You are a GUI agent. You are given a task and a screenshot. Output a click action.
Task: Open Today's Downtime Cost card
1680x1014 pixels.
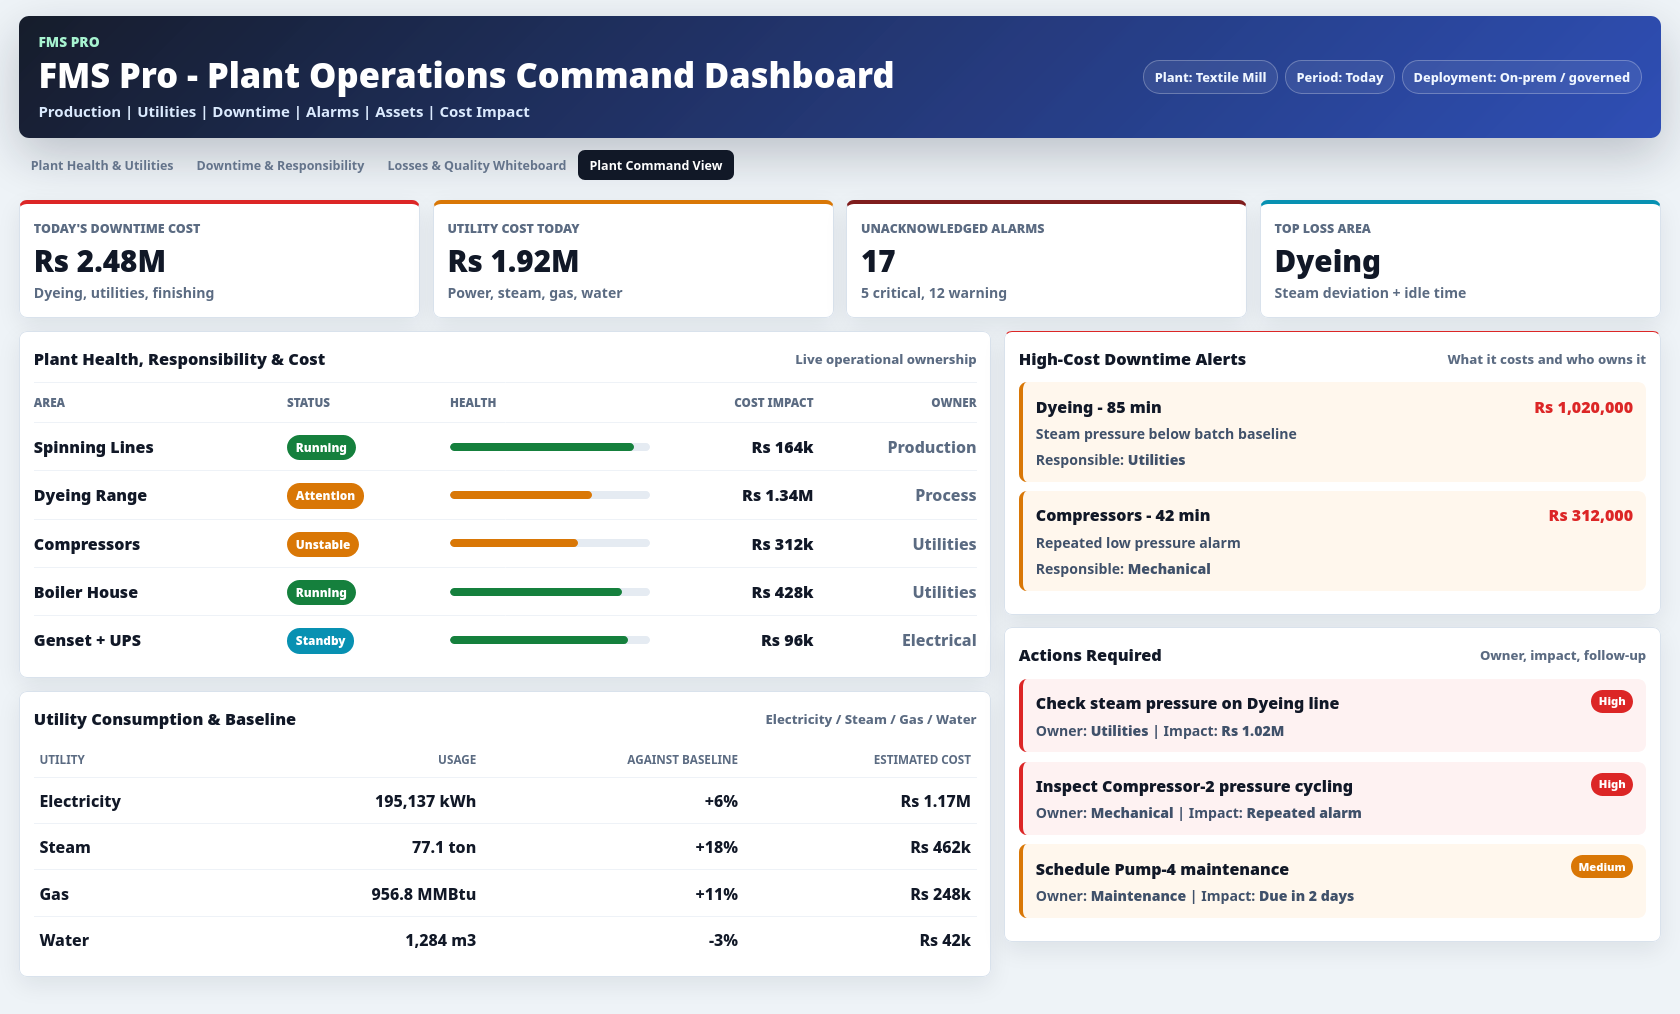219,259
